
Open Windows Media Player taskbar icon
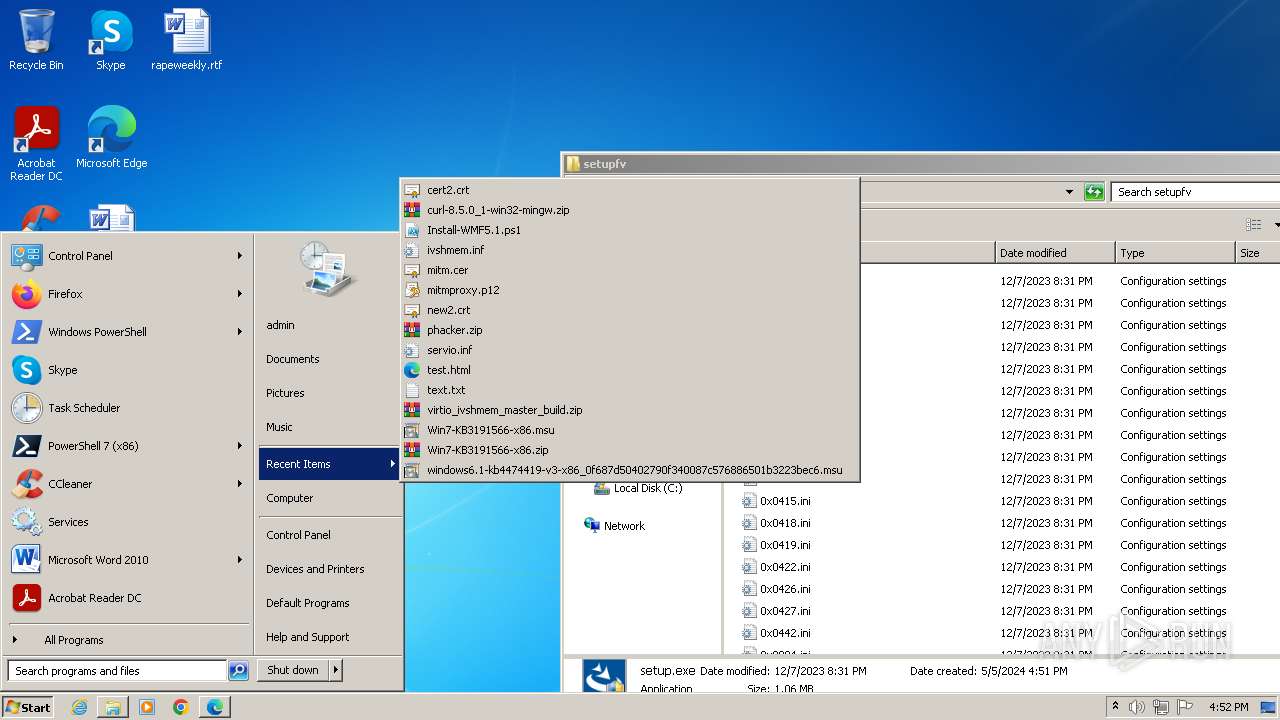[x=147, y=707]
